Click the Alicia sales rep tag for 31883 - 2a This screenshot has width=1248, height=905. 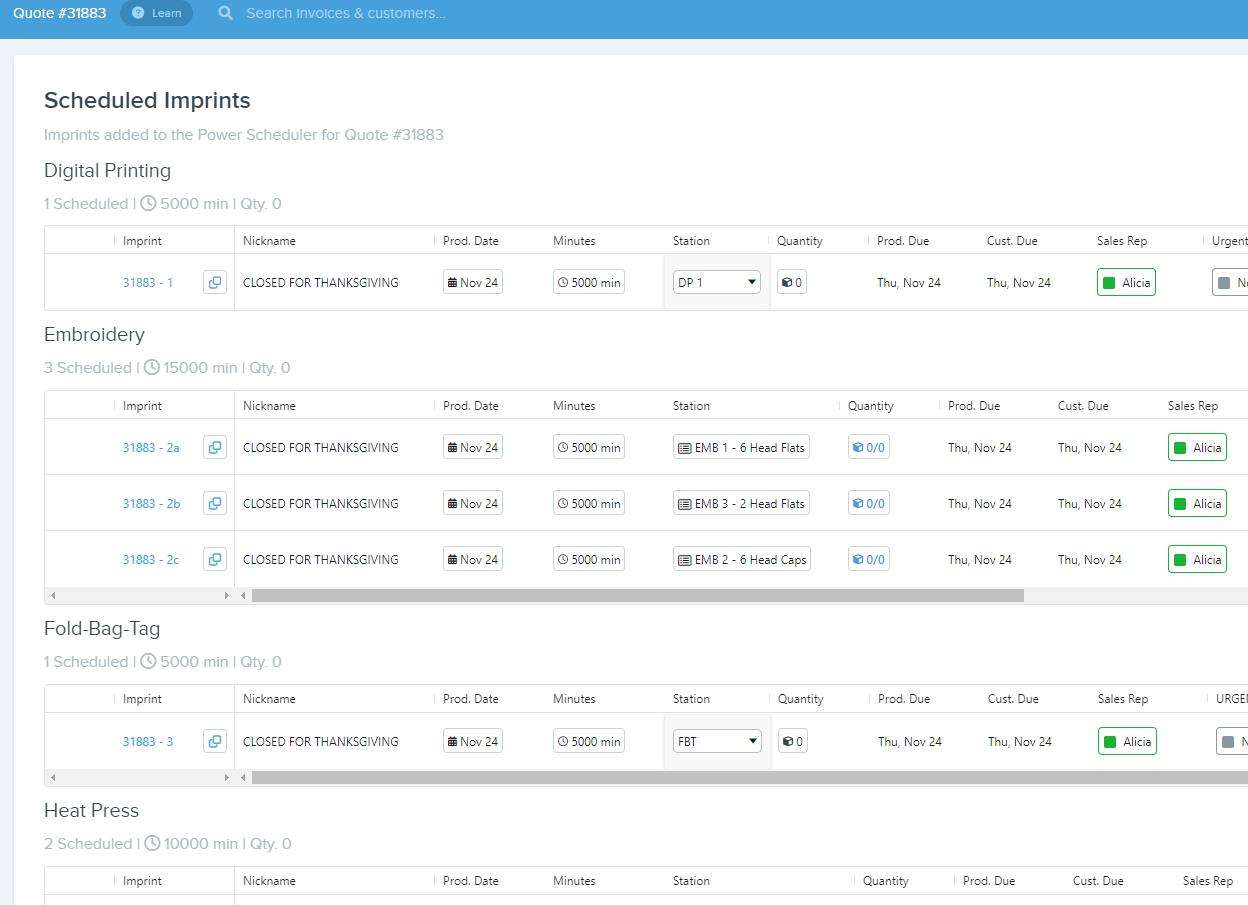point(1197,447)
